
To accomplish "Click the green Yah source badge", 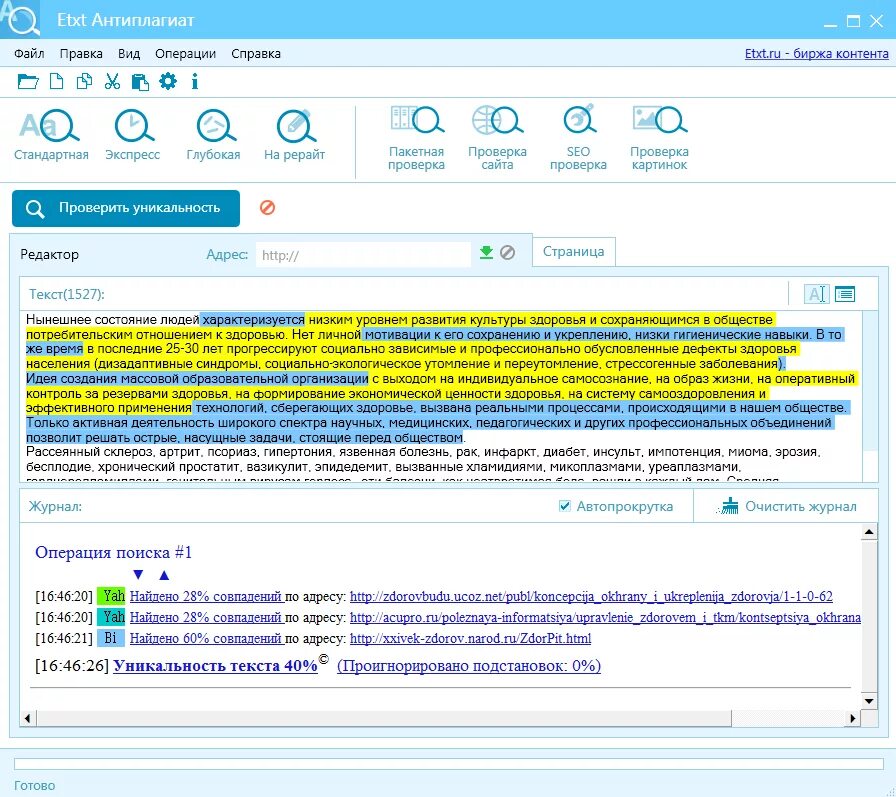I will [111, 596].
